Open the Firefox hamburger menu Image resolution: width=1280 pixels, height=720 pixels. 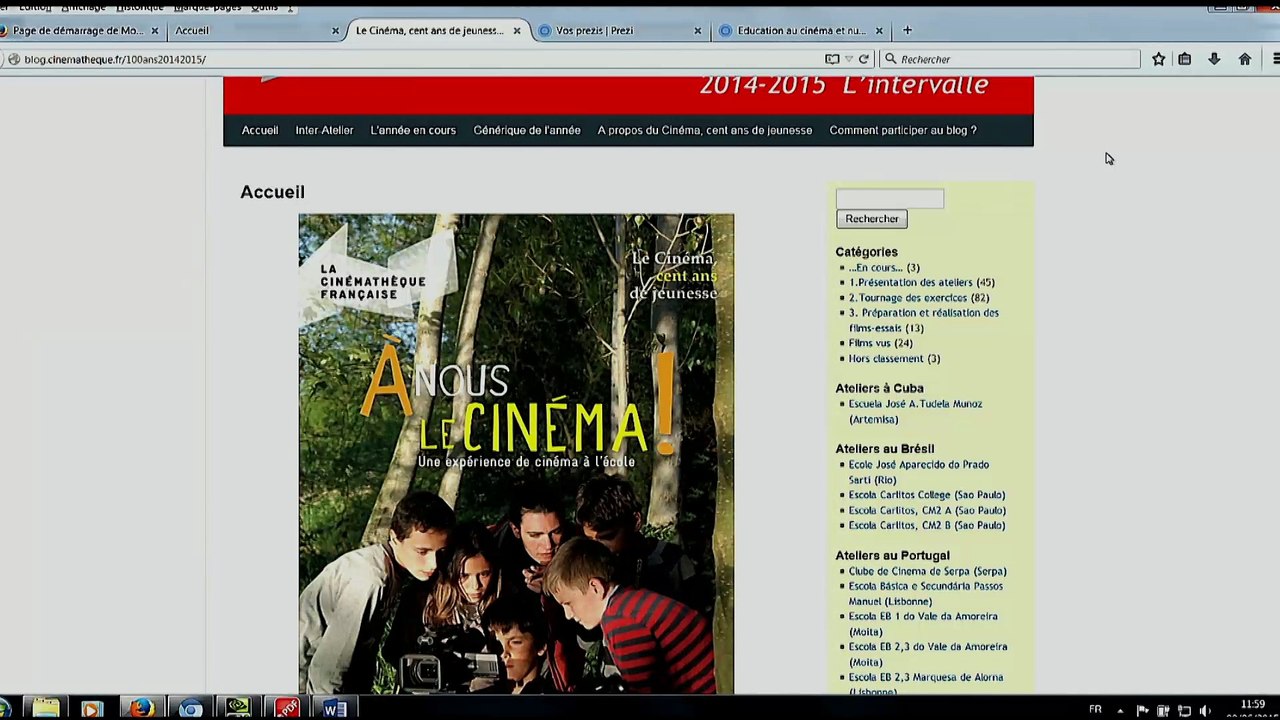point(1276,59)
